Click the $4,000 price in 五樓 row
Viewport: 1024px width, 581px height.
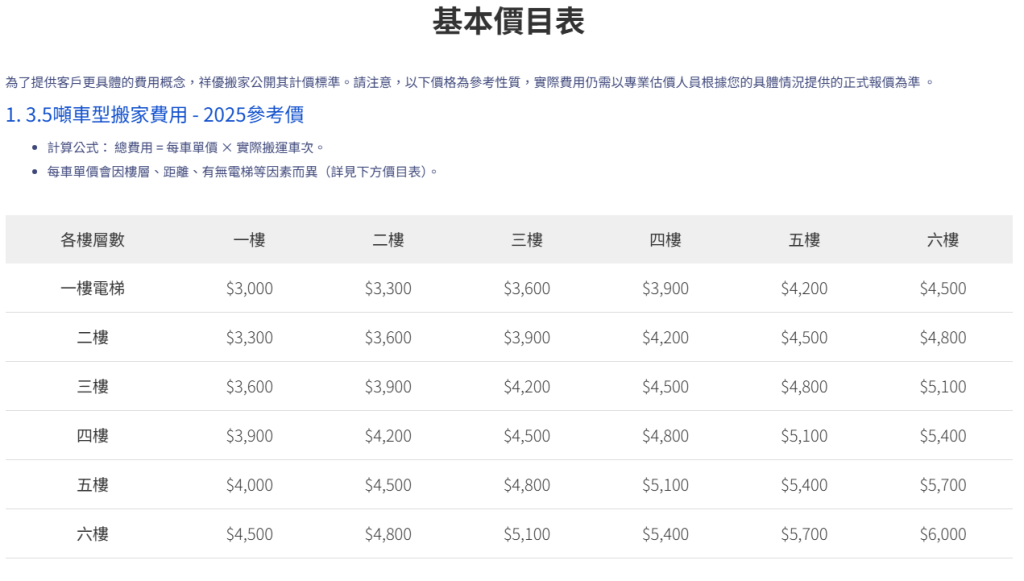[x=249, y=485]
